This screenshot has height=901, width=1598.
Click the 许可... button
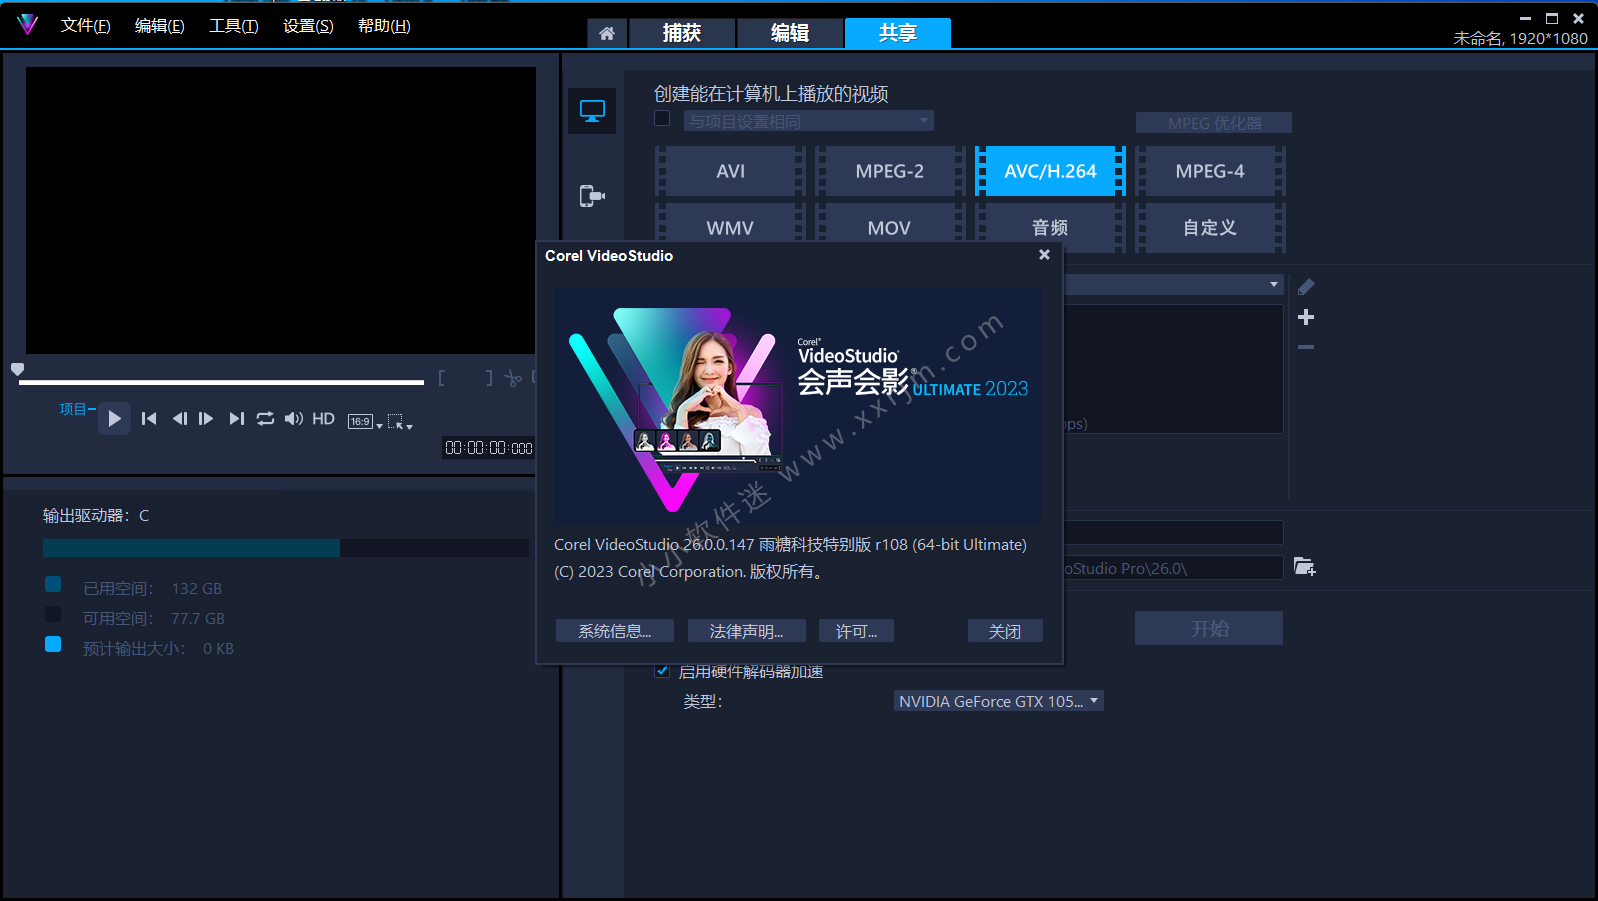pos(857,631)
